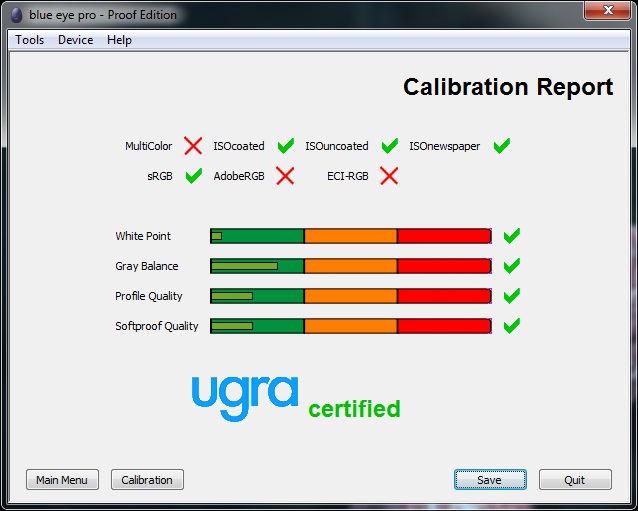Open the Tools menu
The height and width of the screenshot is (511, 638).
[x=29, y=40]
